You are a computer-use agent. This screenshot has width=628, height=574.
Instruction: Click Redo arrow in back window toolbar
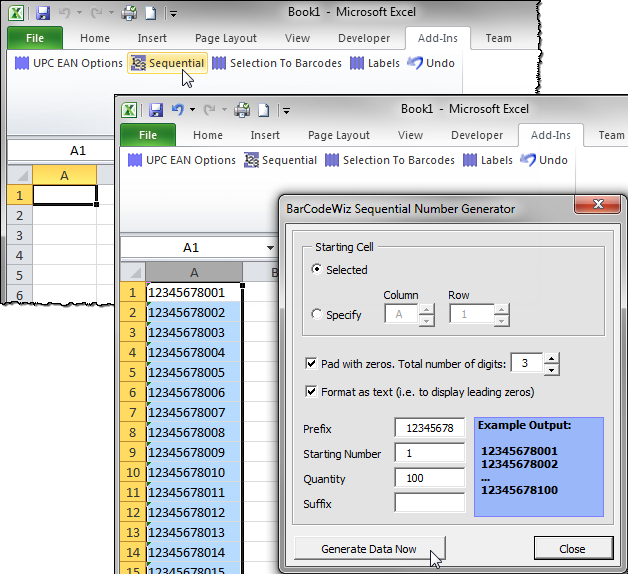point(97,13)
